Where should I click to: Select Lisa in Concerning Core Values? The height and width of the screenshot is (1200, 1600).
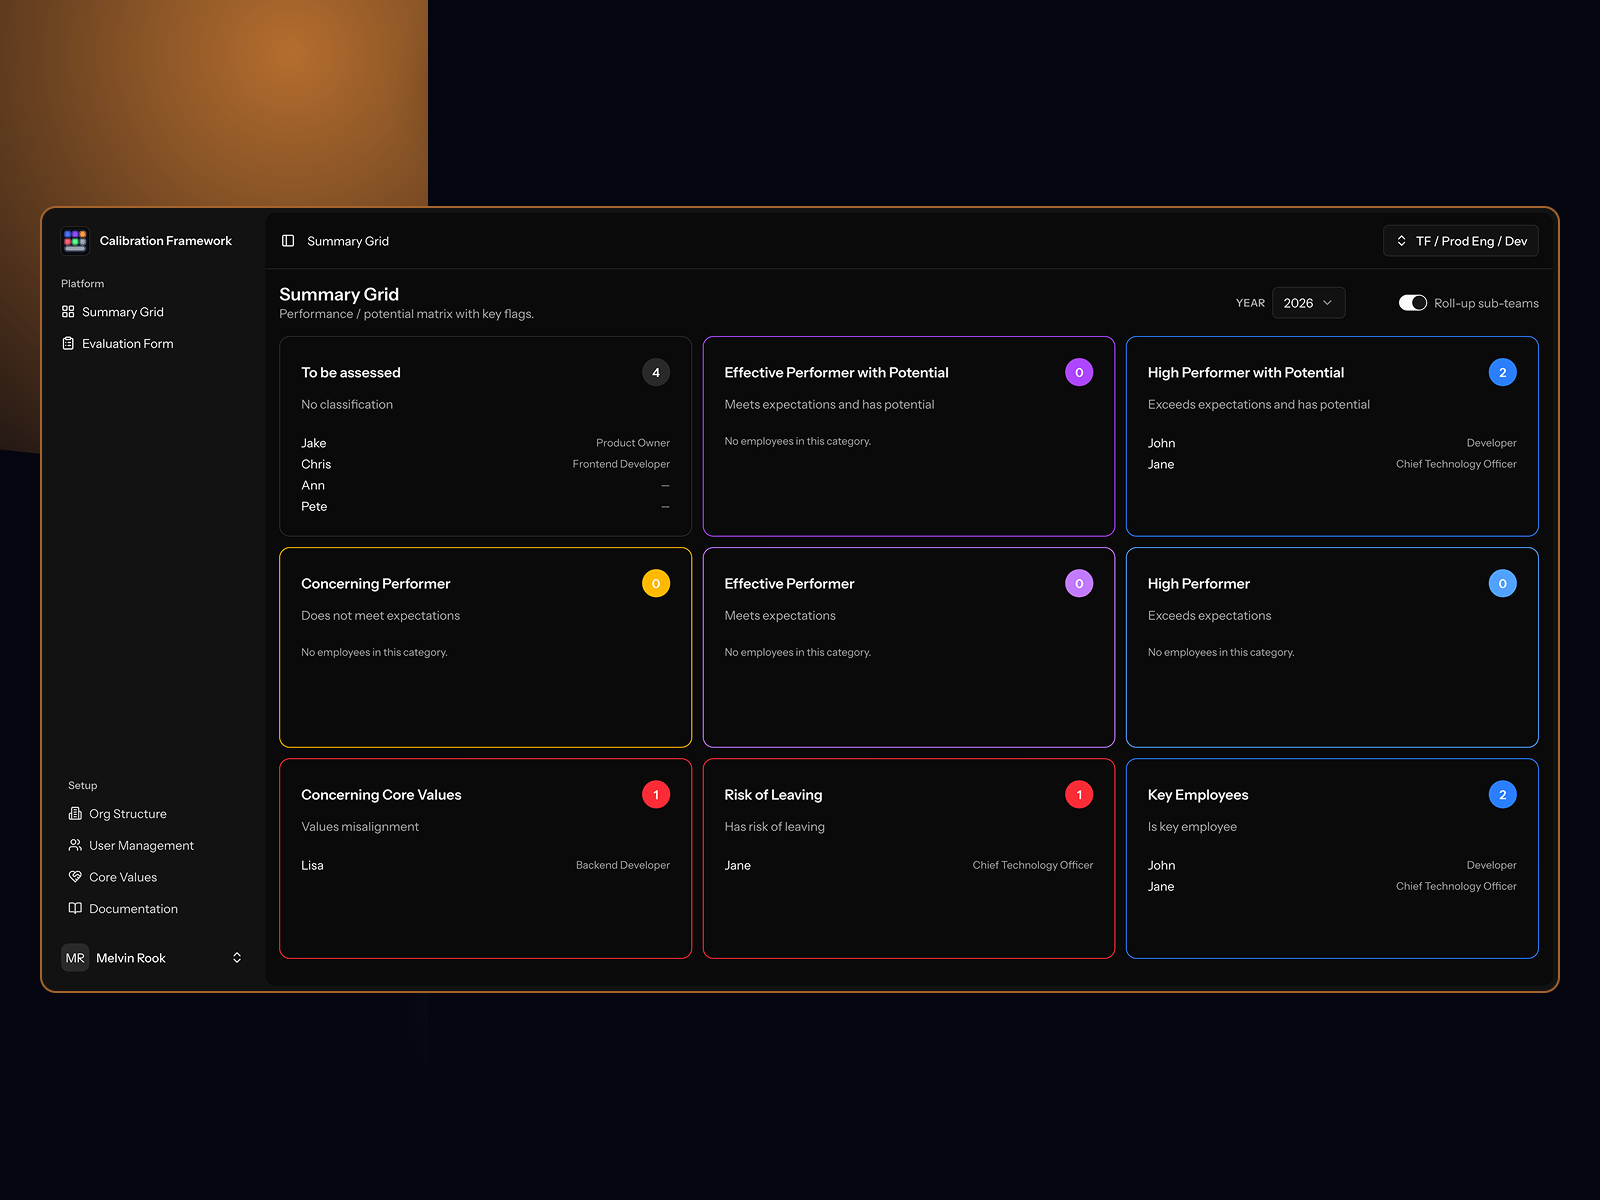tap(312, 865)
